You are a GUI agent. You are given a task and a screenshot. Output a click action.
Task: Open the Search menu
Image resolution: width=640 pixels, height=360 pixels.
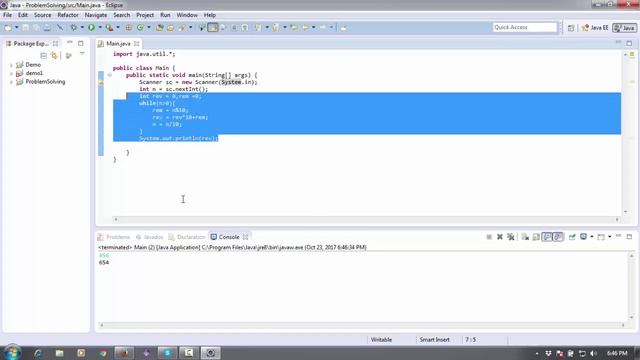coord(122,15)
